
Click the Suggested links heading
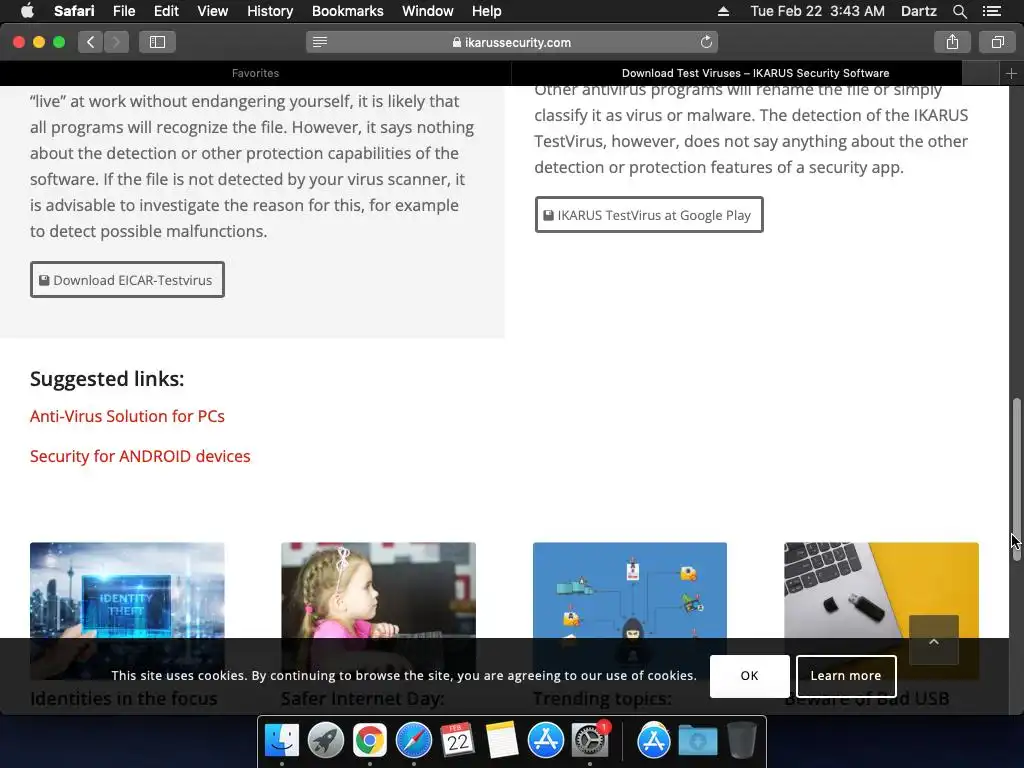click(x=107, y=379)
